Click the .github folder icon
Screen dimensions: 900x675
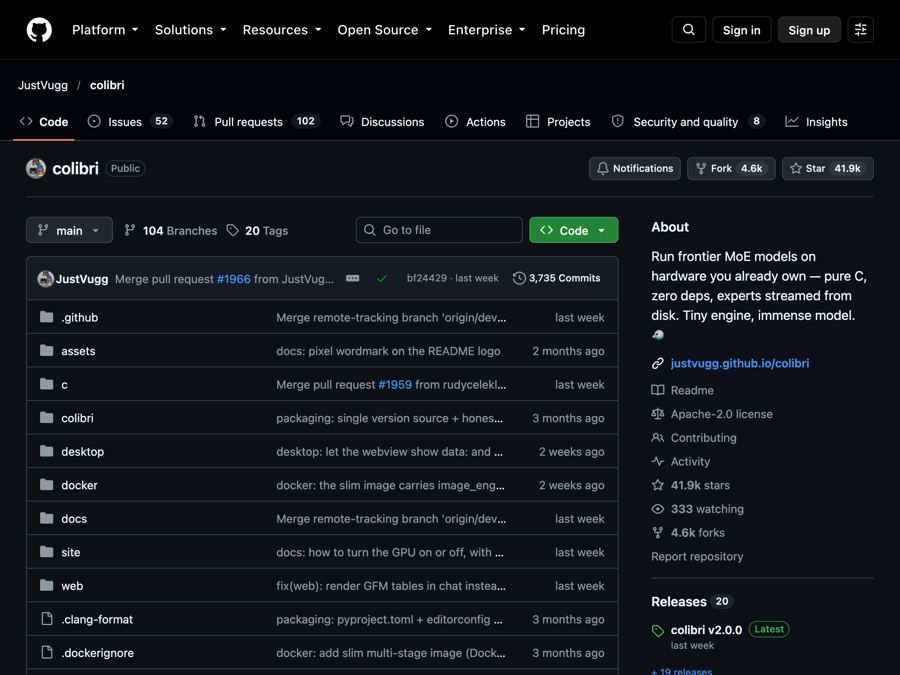point(46,317)
